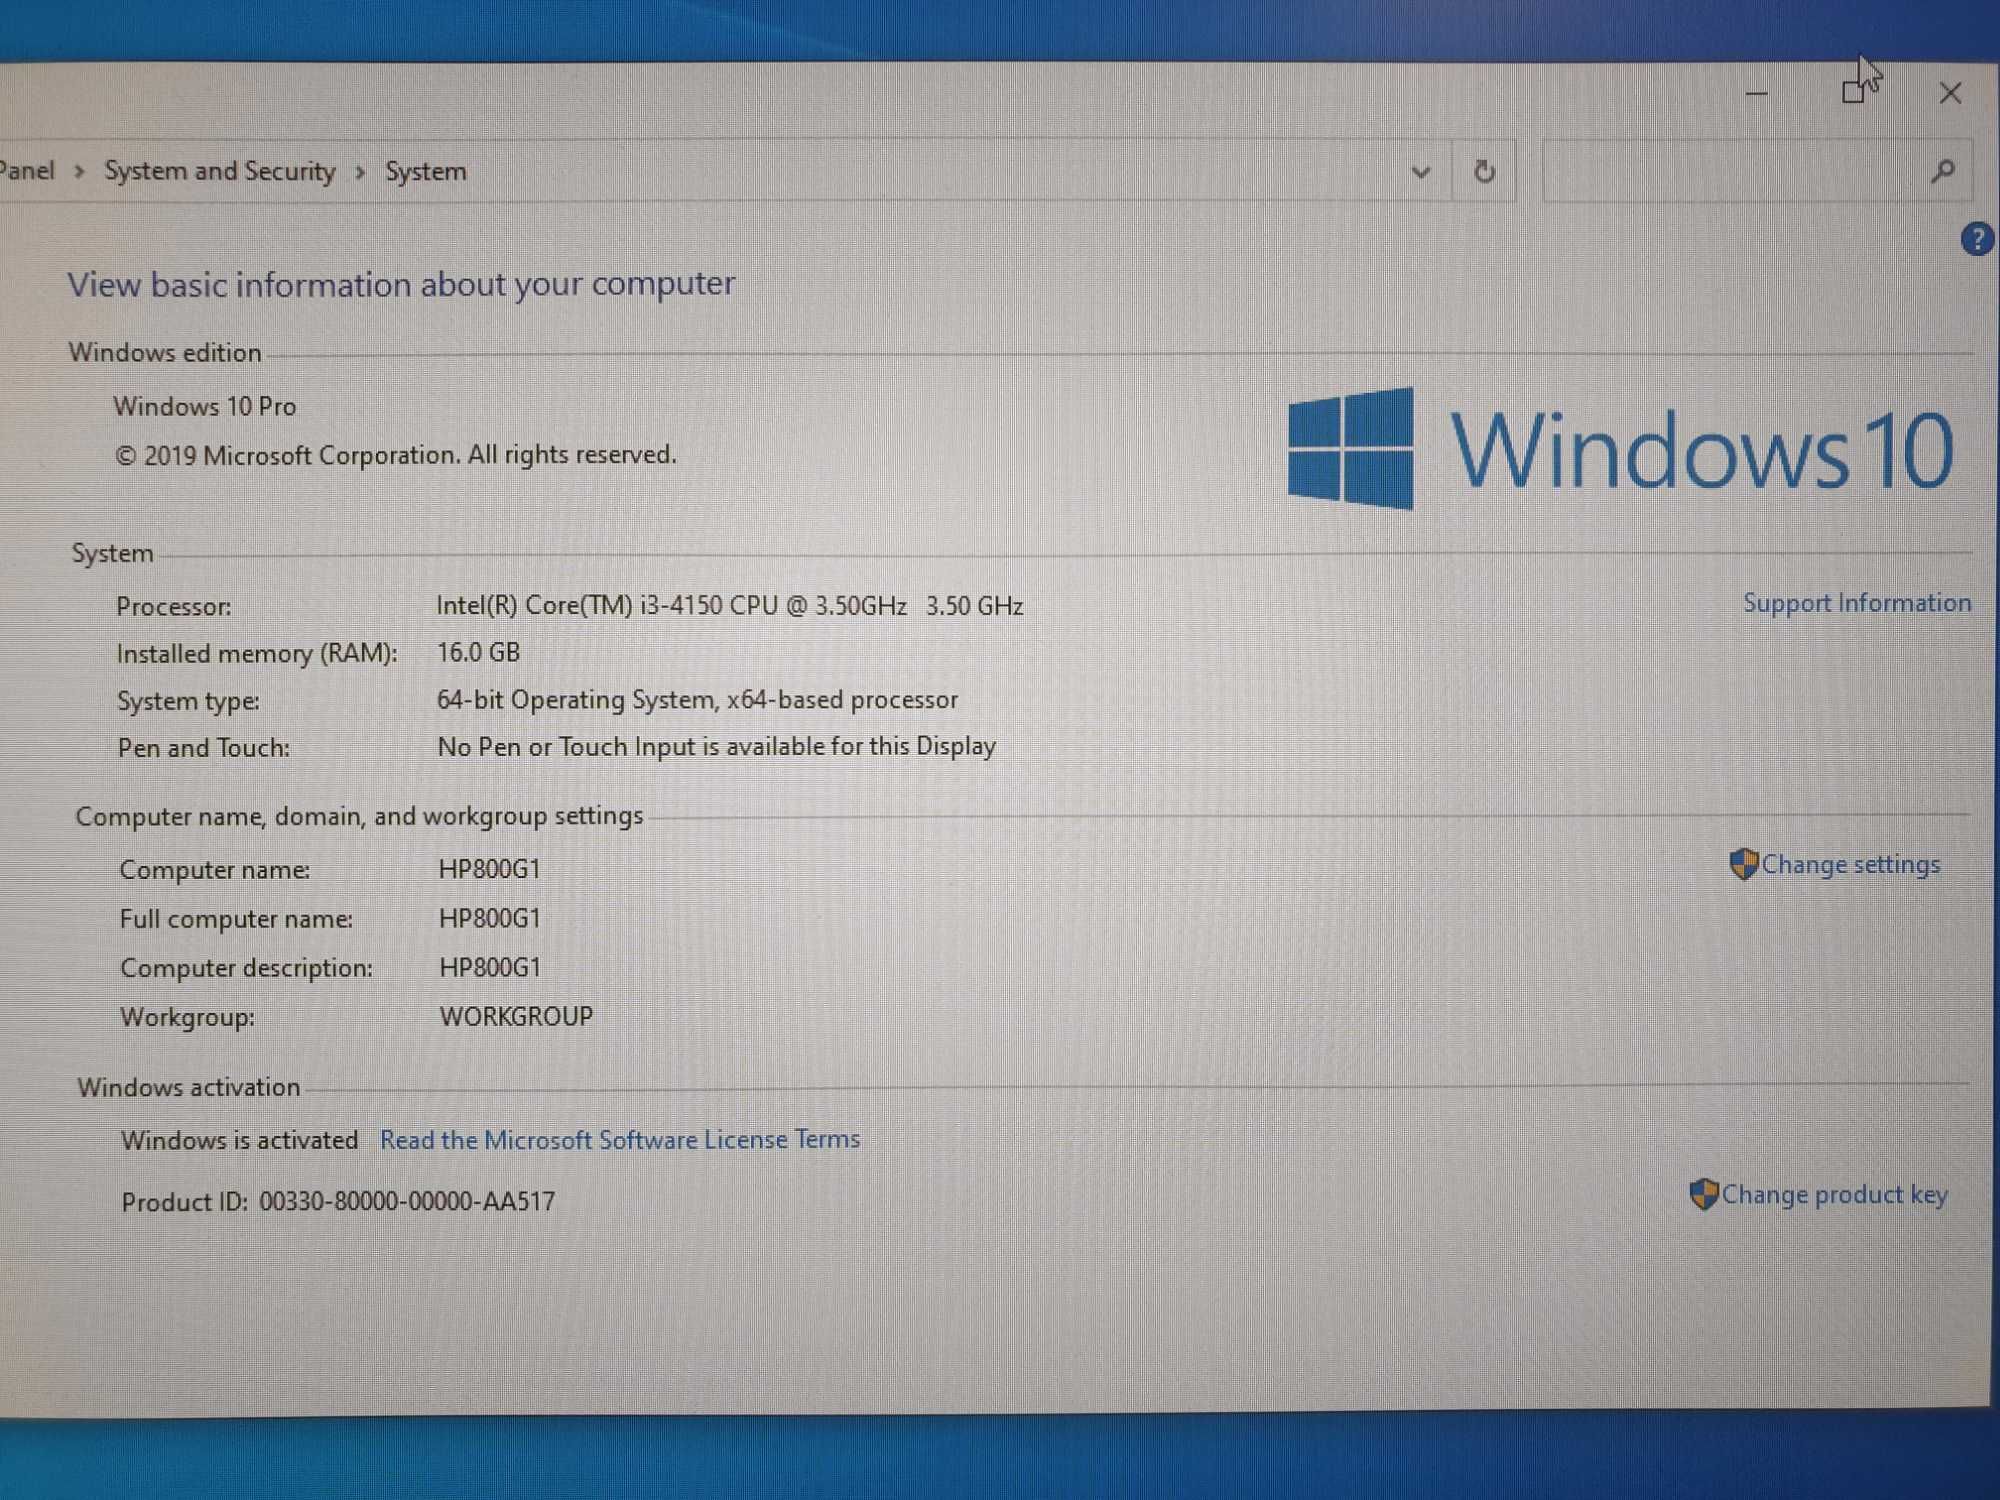Screen dimensions: 2000x1500
Task: Open Change settings link
Action: tap(1851, 864)
